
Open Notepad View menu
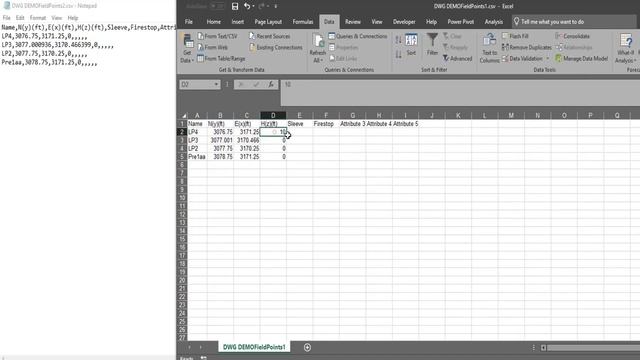(x=57, y=18)
